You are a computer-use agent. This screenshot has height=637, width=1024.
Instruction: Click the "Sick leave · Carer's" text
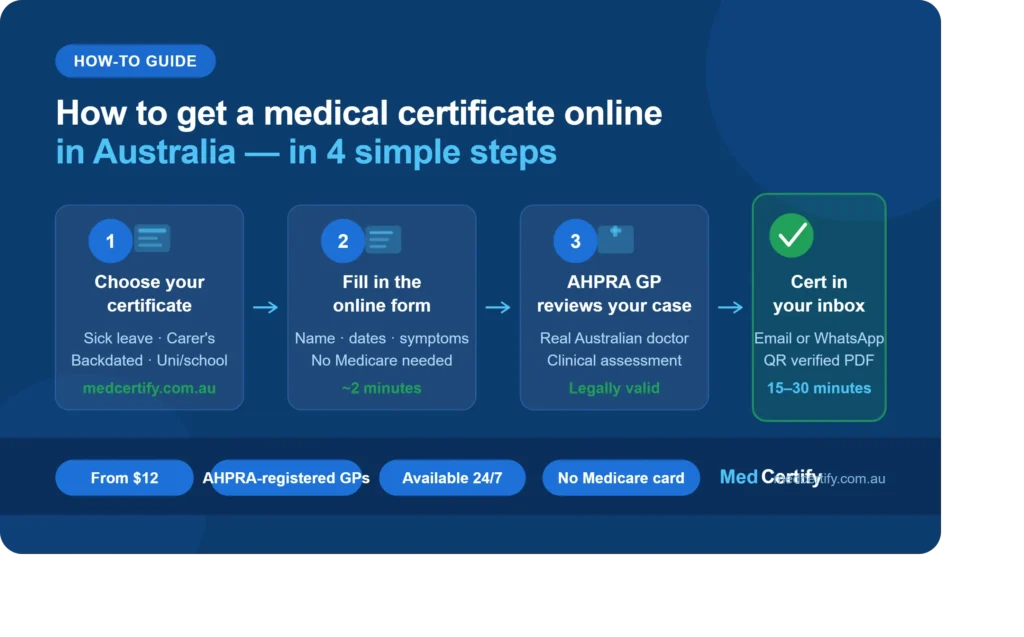[149, 338]
